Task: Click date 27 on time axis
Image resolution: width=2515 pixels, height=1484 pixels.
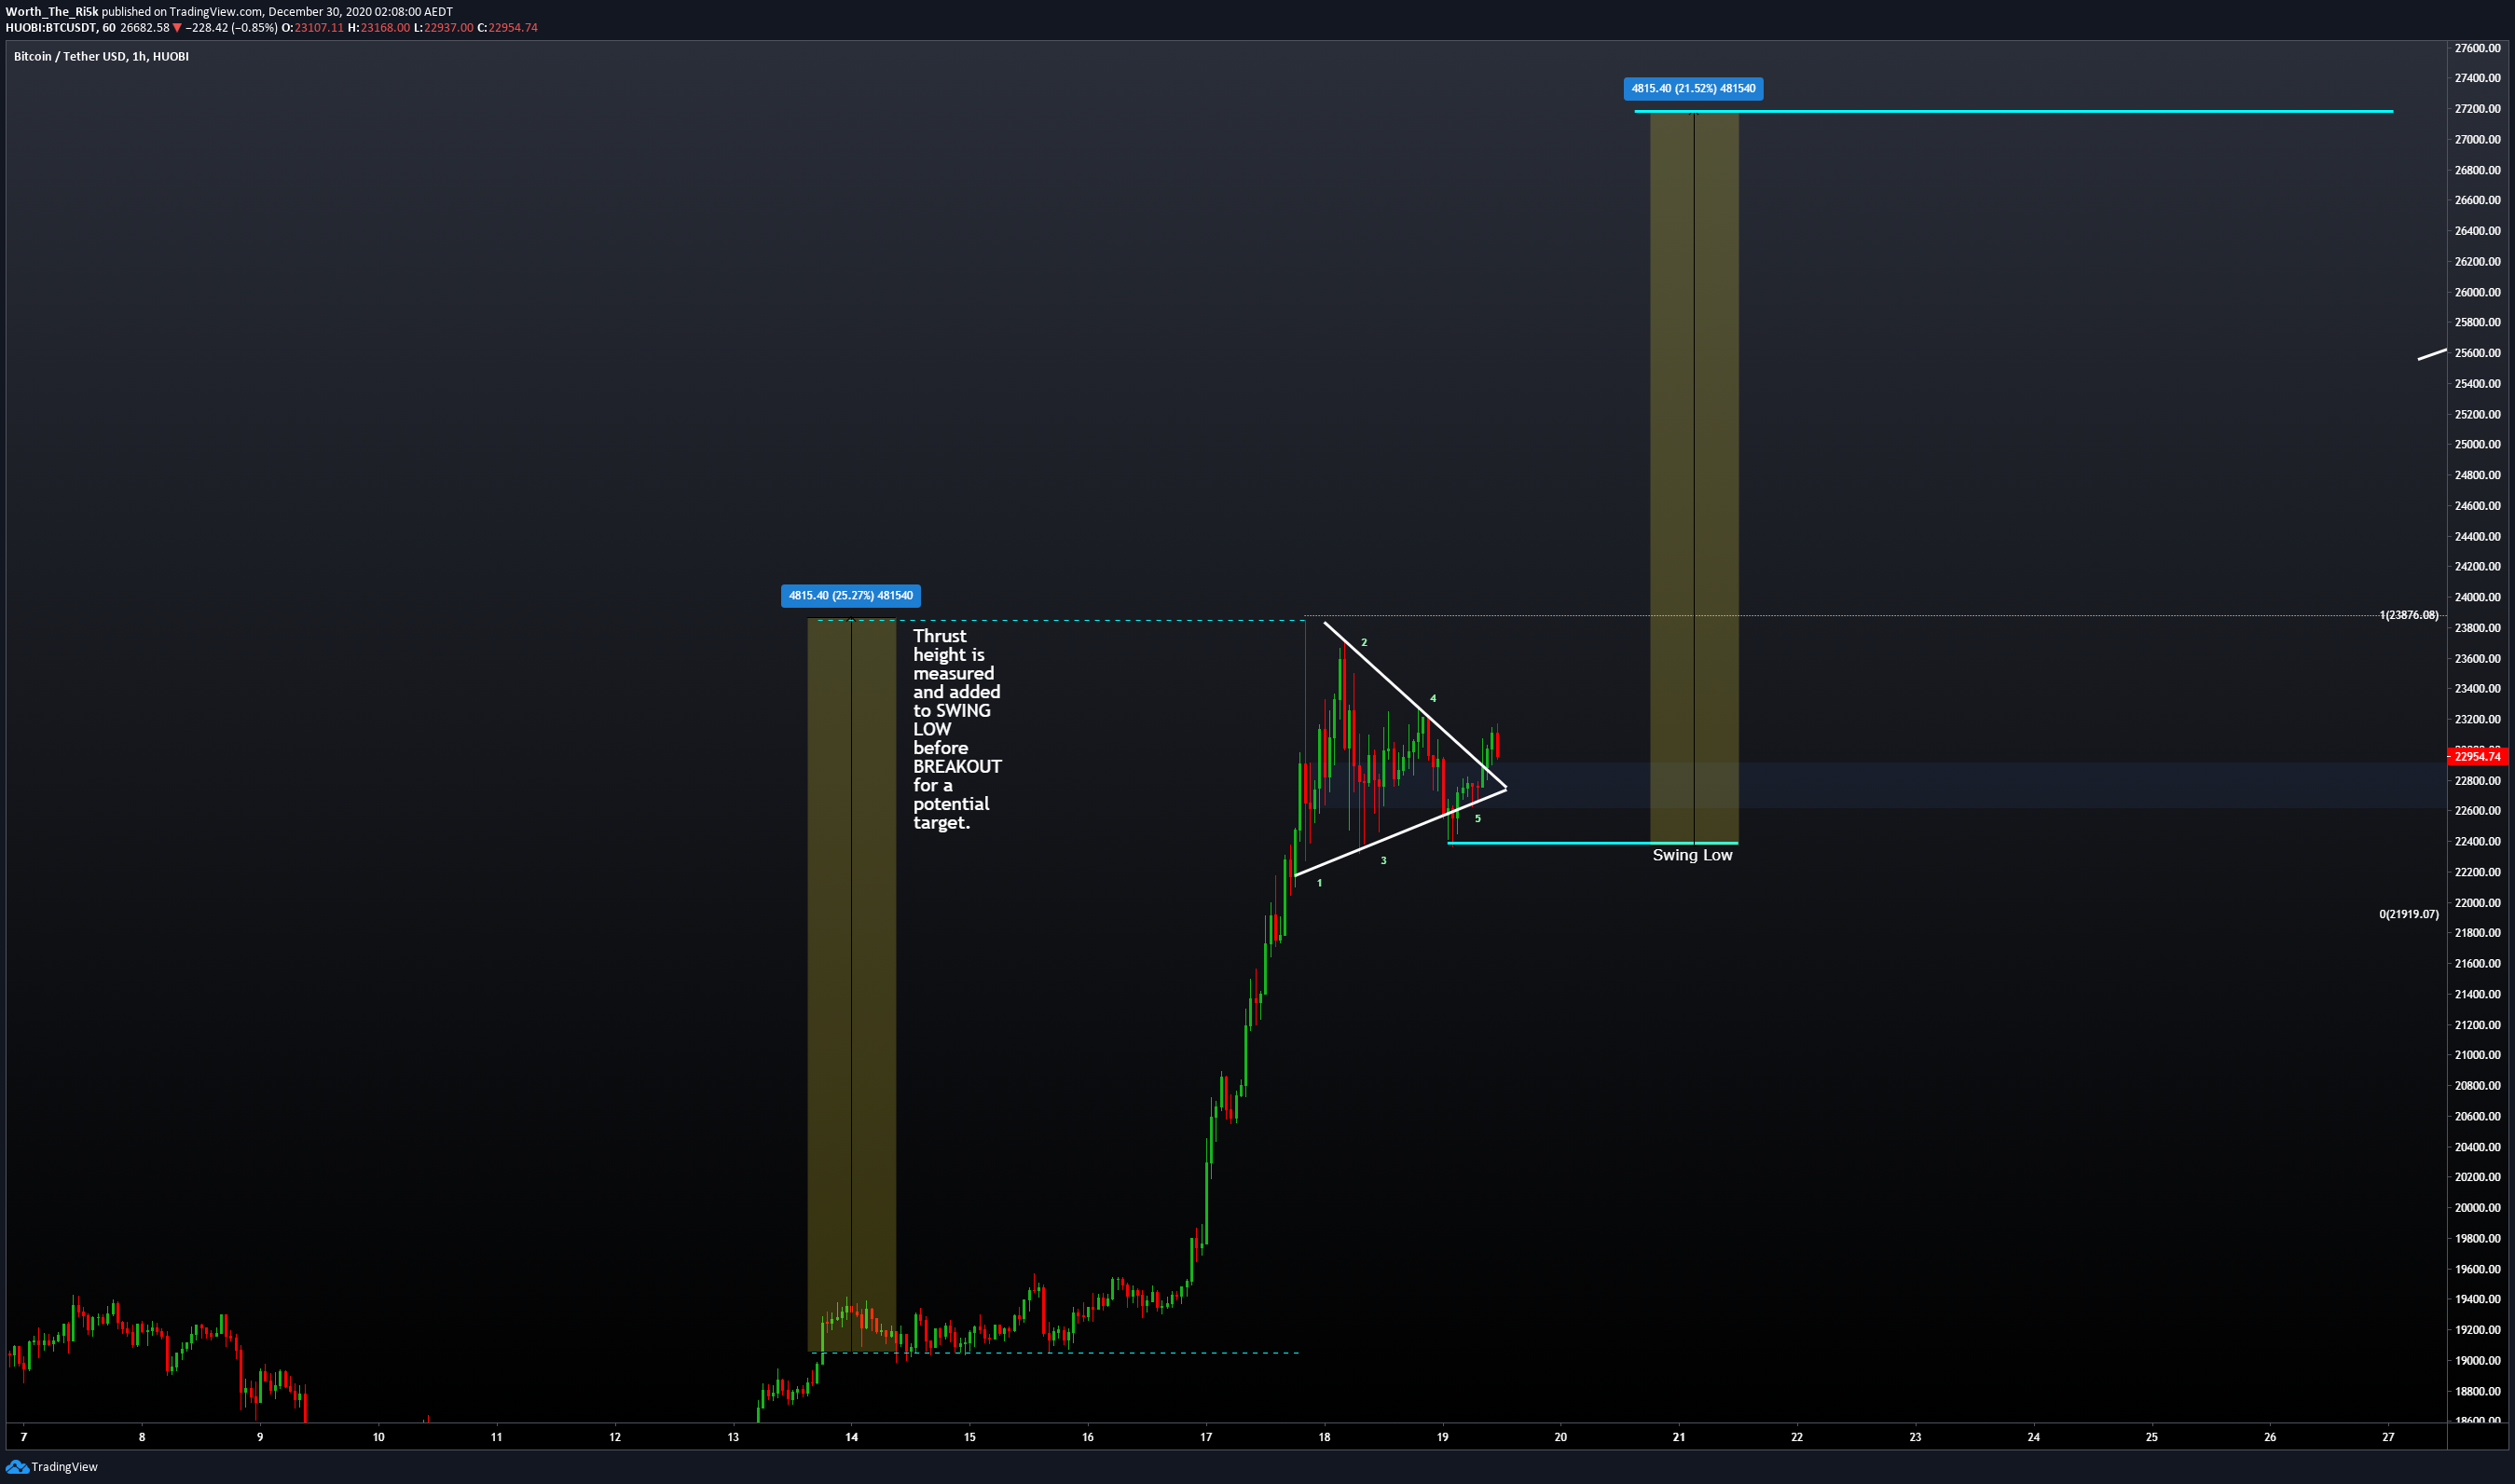Action: pyautogui.click(x=2388, y=1437)
